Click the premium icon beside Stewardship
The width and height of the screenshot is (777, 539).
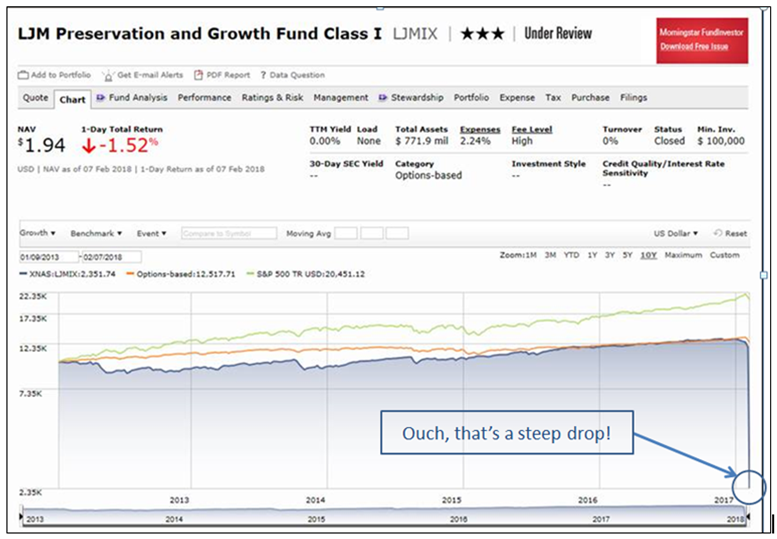tap(383, 98)
